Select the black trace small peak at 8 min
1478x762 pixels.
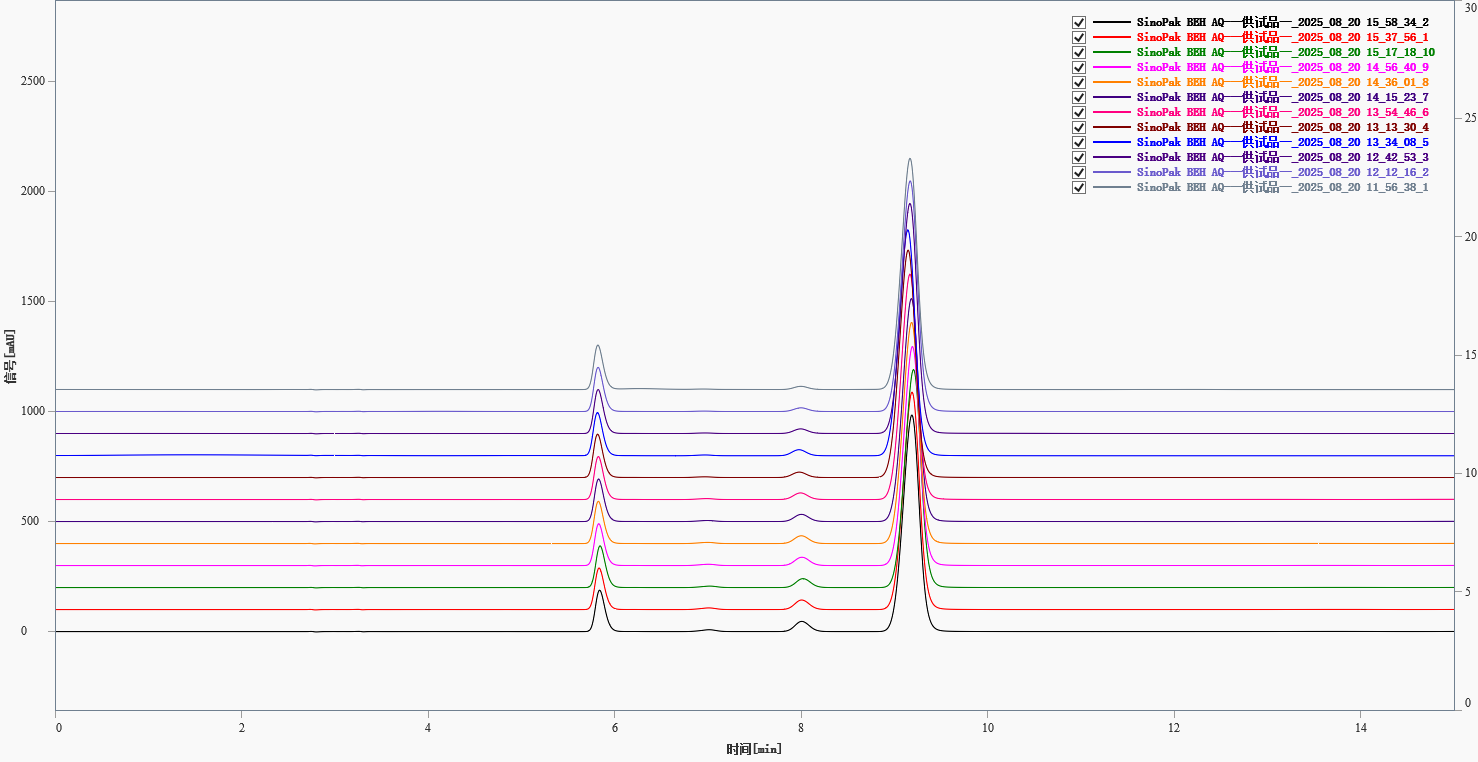click(x=802, y=622)
